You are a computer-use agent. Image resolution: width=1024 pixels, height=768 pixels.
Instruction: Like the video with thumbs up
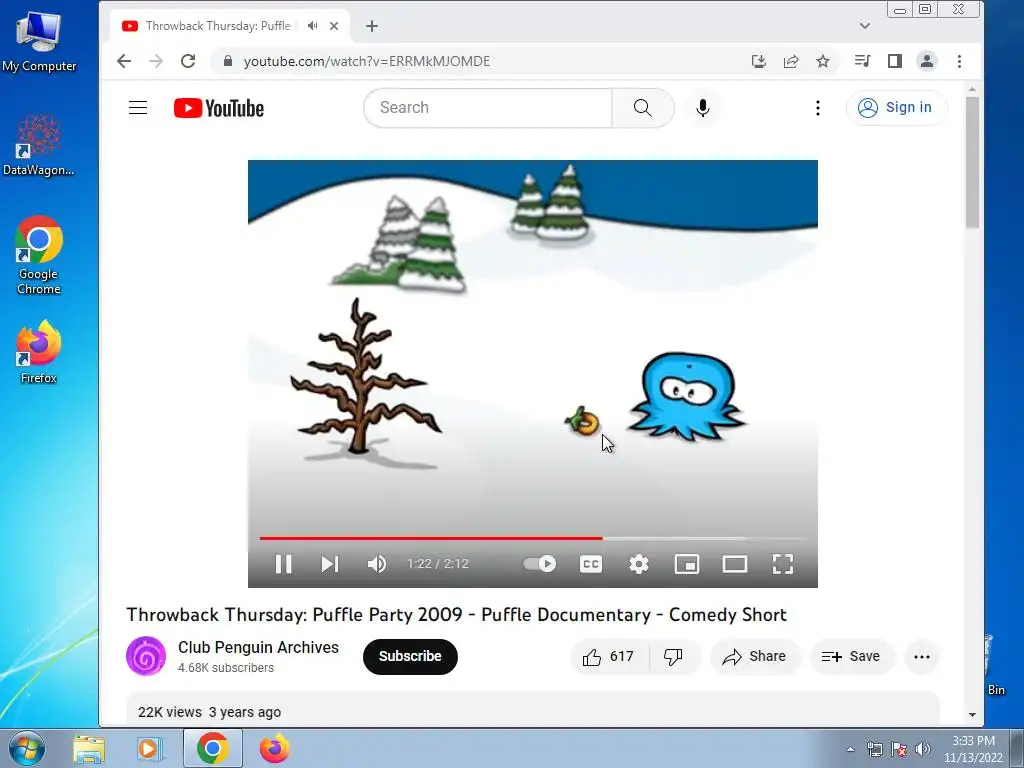pyautogui.click(x=609, y=656)
